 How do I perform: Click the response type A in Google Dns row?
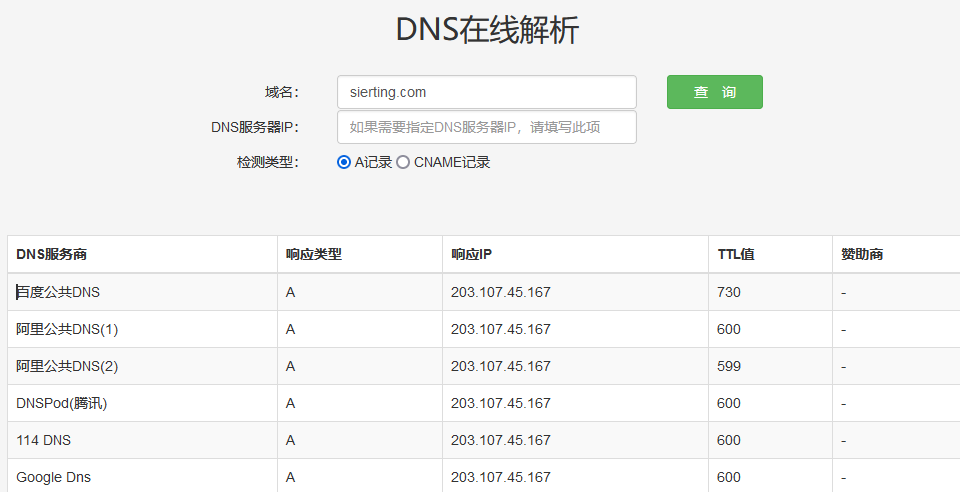coord(290,477)
